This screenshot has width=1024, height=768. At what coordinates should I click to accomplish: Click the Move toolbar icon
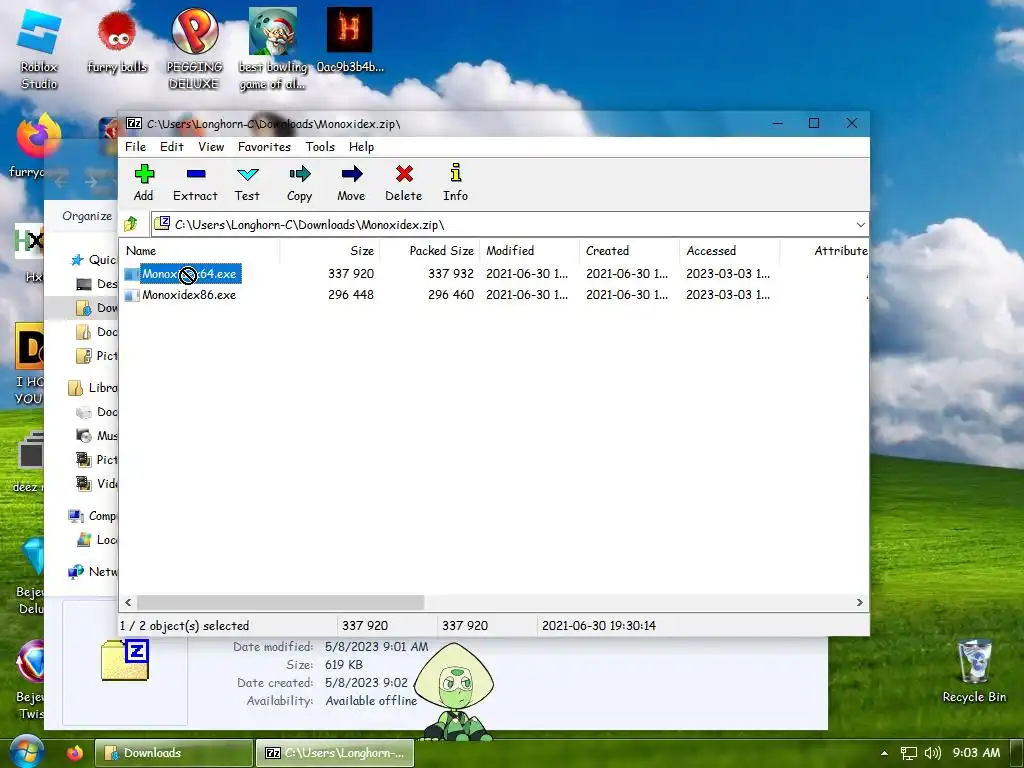pos(351,183)
